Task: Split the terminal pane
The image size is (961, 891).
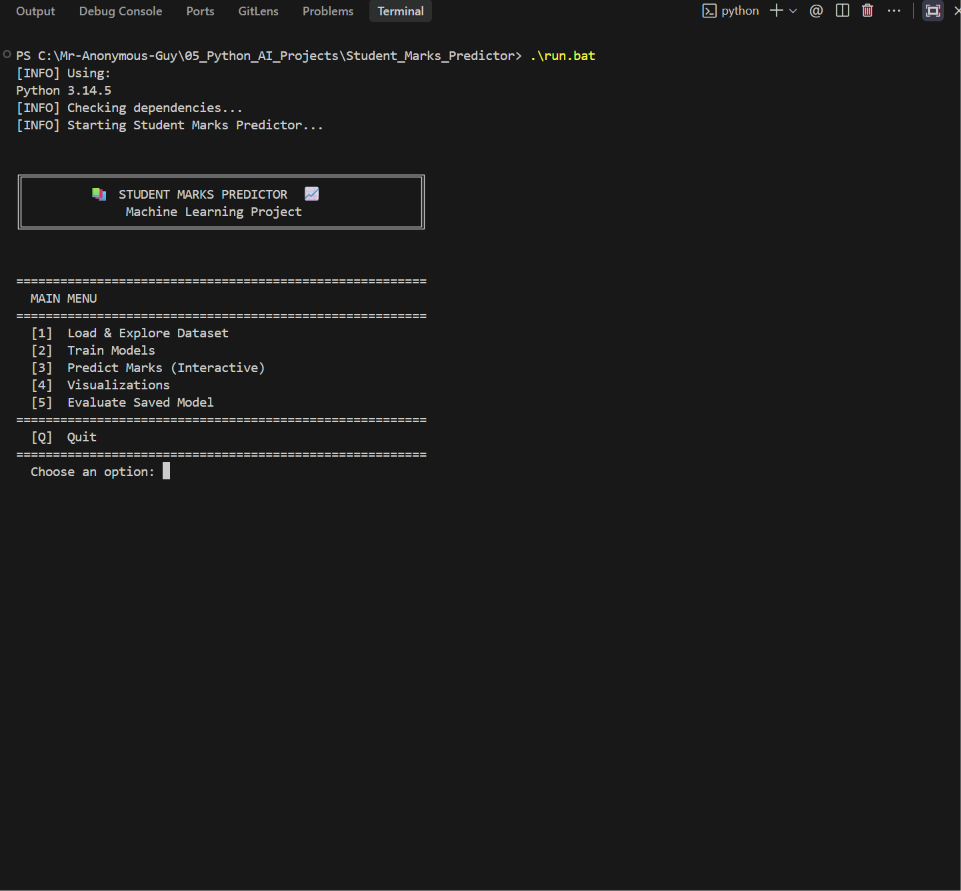Action: click(x=842, y=11)
